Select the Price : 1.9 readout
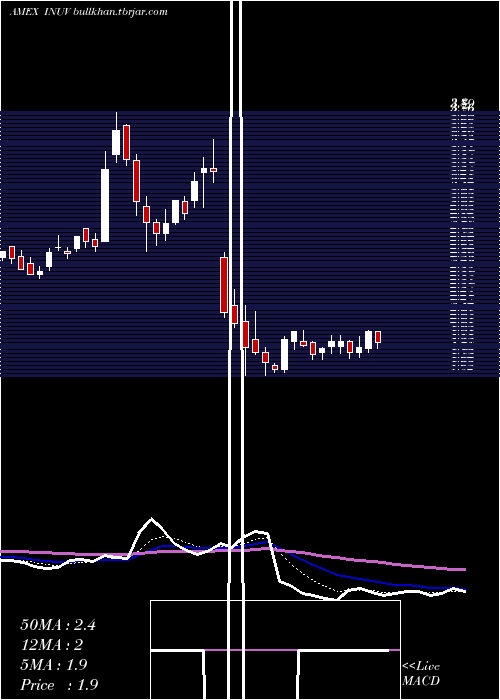The height and width of the screenshot is (700, 500). tap(59, 685)
